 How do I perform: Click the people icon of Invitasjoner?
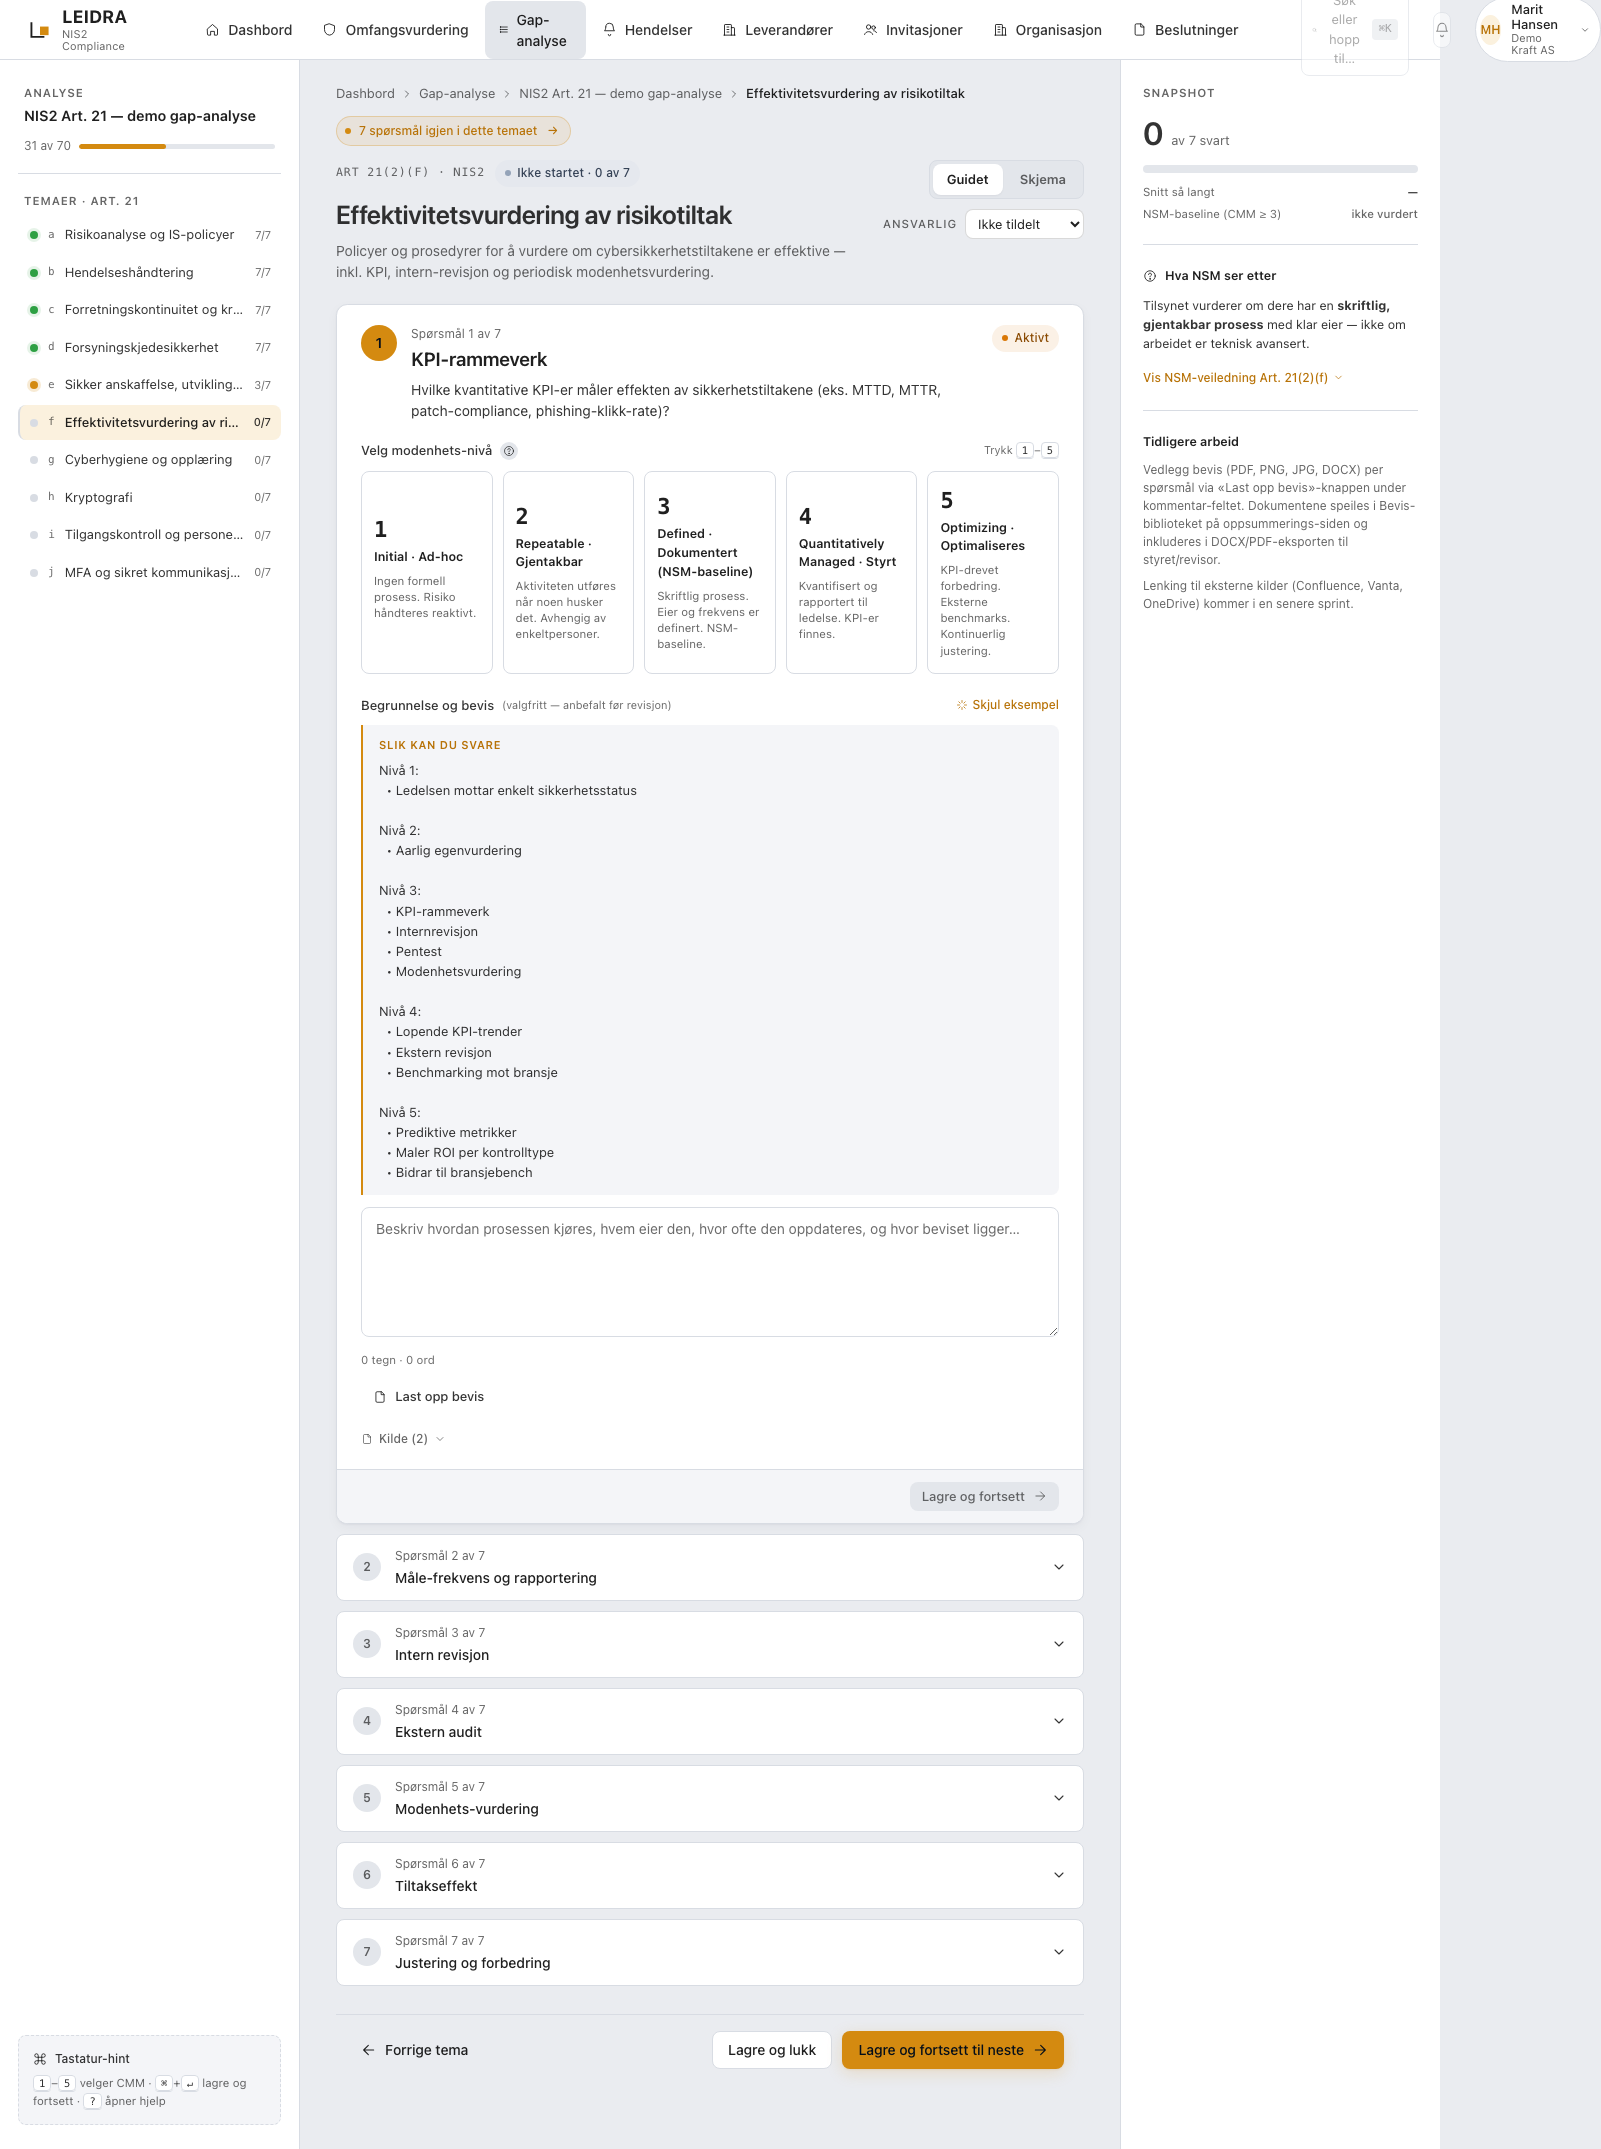[x=870, y=30]
